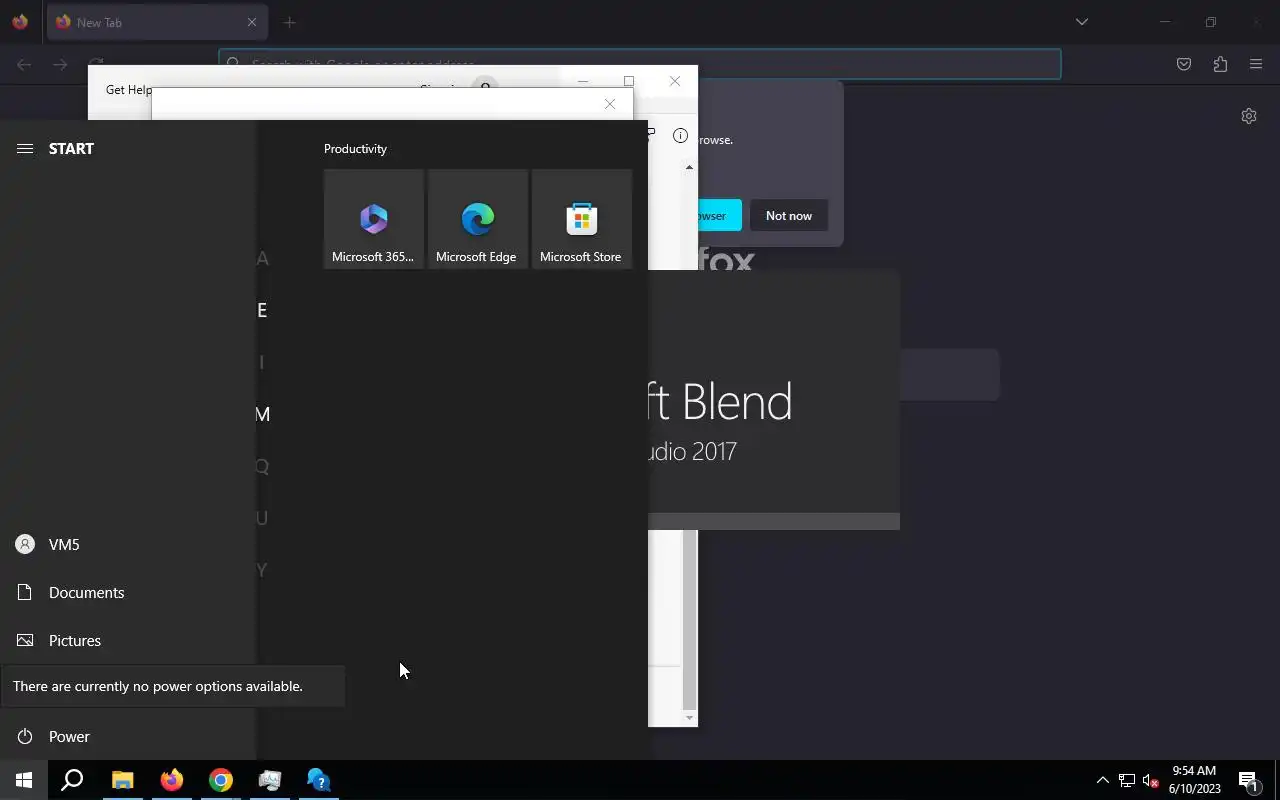Go back in Firefox
The height and width of the screenshot is (800, 1280).
click(x=24, y=64)
